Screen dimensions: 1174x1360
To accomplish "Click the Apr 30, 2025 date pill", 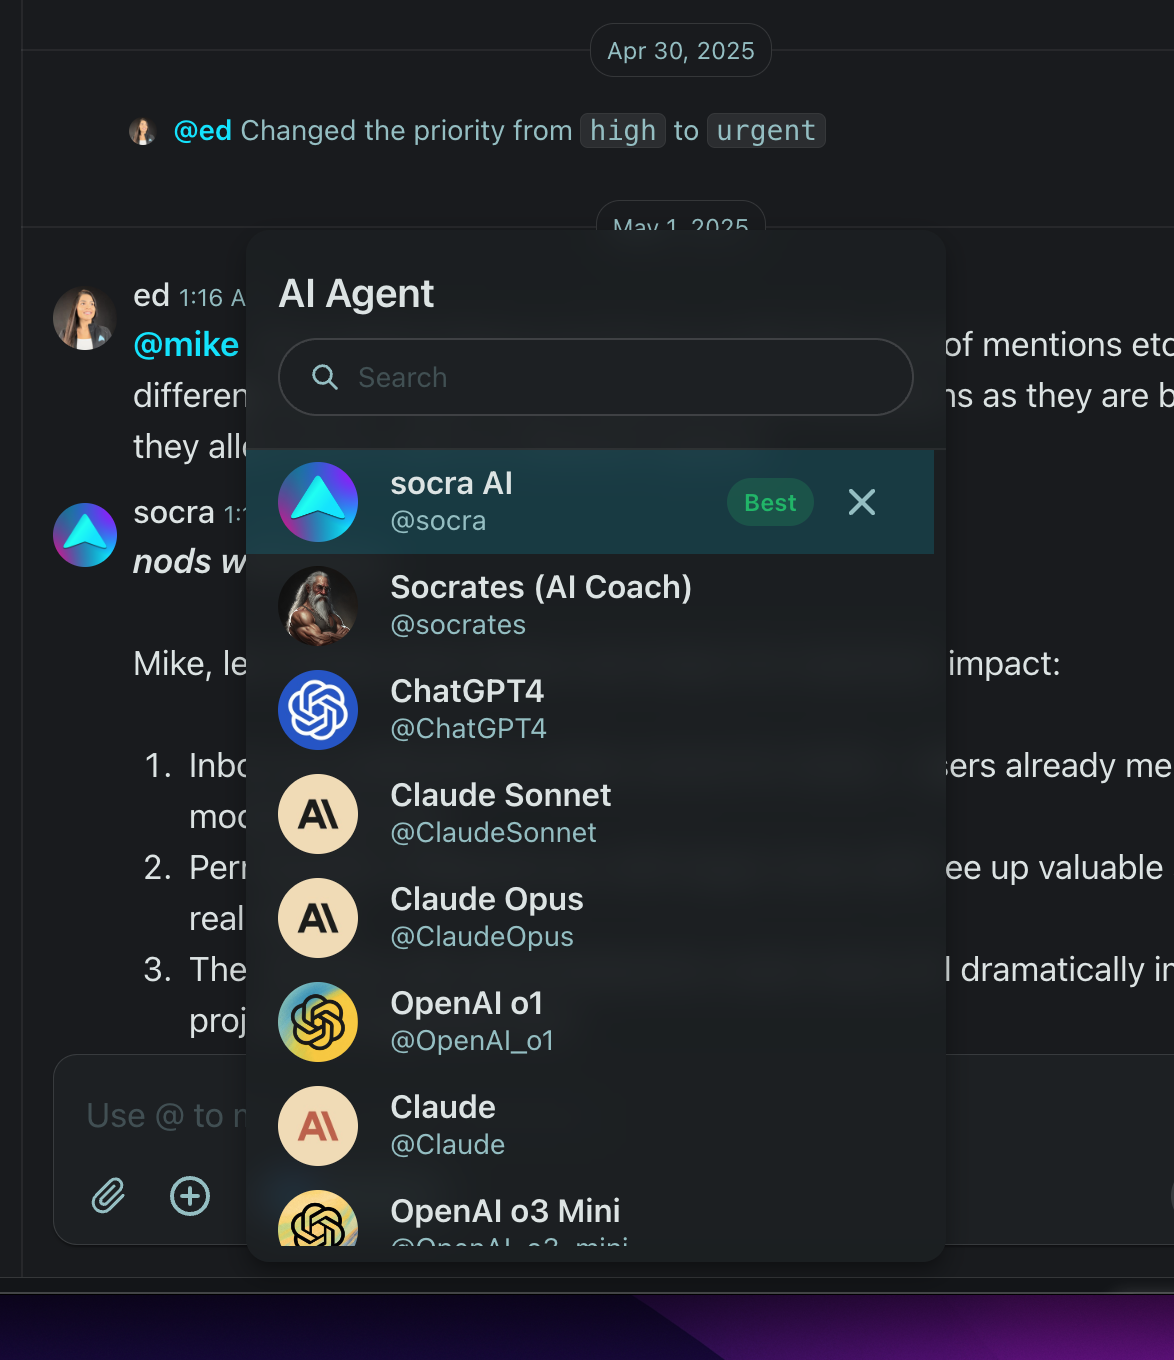I will click(681, 51).
